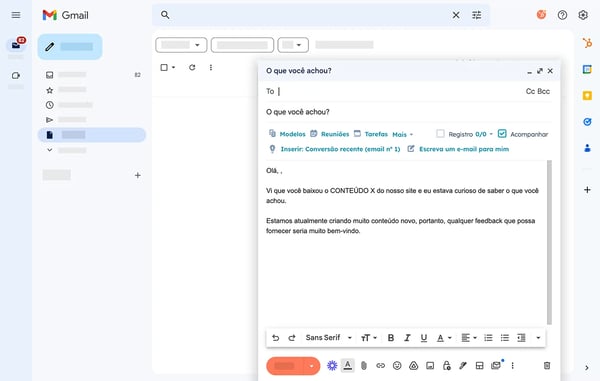600x381 pixels.
Task: Click the orange Send button
Action: (x=285, y=366)
